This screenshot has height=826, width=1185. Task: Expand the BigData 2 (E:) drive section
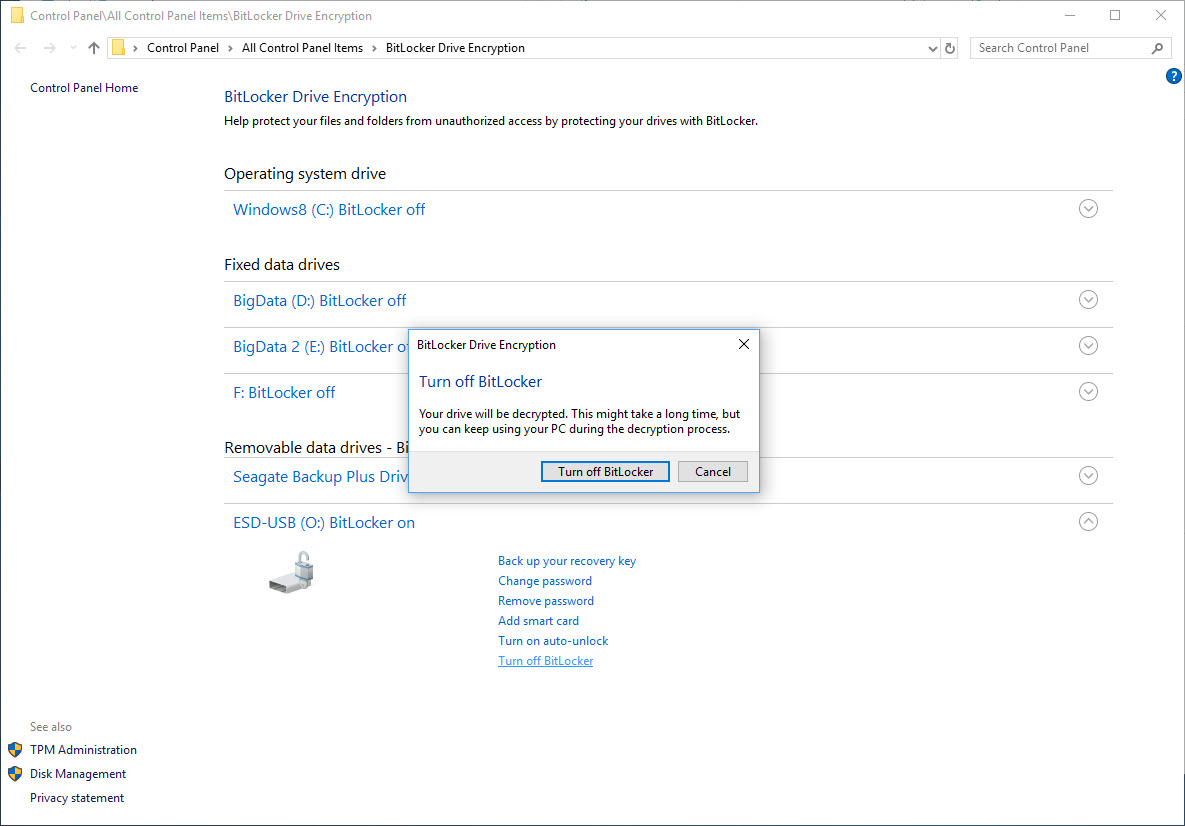coord(1088,345)
